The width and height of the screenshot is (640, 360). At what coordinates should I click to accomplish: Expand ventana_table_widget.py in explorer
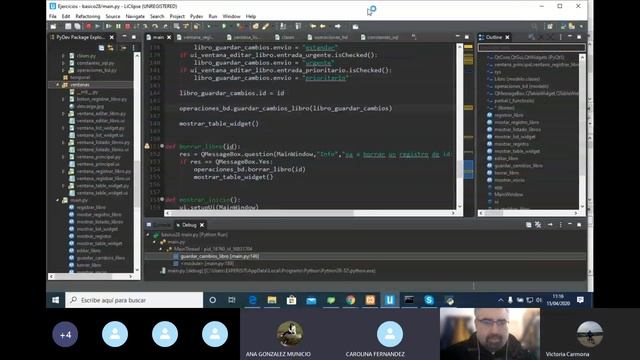tap(63, 186)
